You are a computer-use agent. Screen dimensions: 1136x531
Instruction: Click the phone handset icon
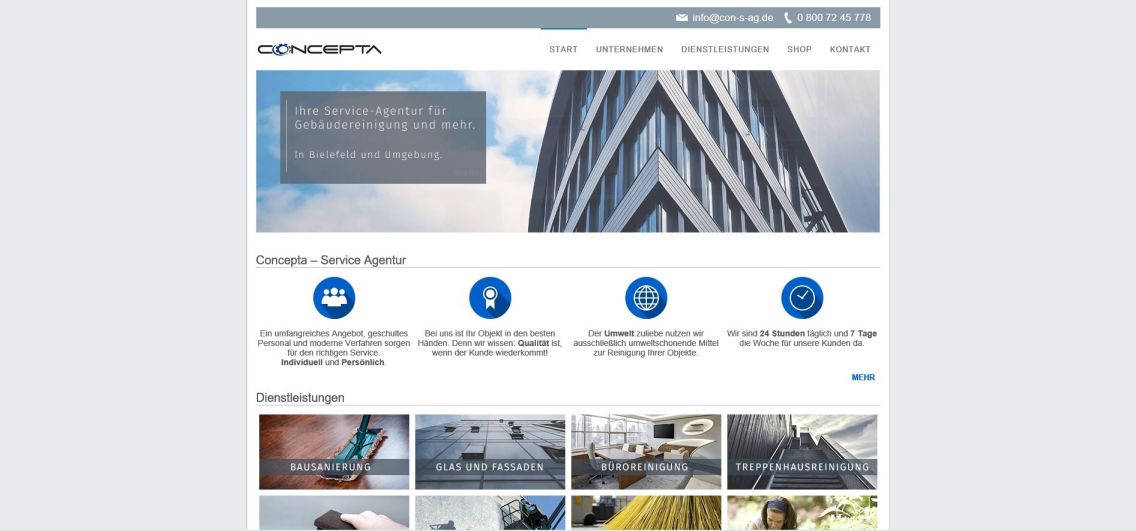coord(788,18)
